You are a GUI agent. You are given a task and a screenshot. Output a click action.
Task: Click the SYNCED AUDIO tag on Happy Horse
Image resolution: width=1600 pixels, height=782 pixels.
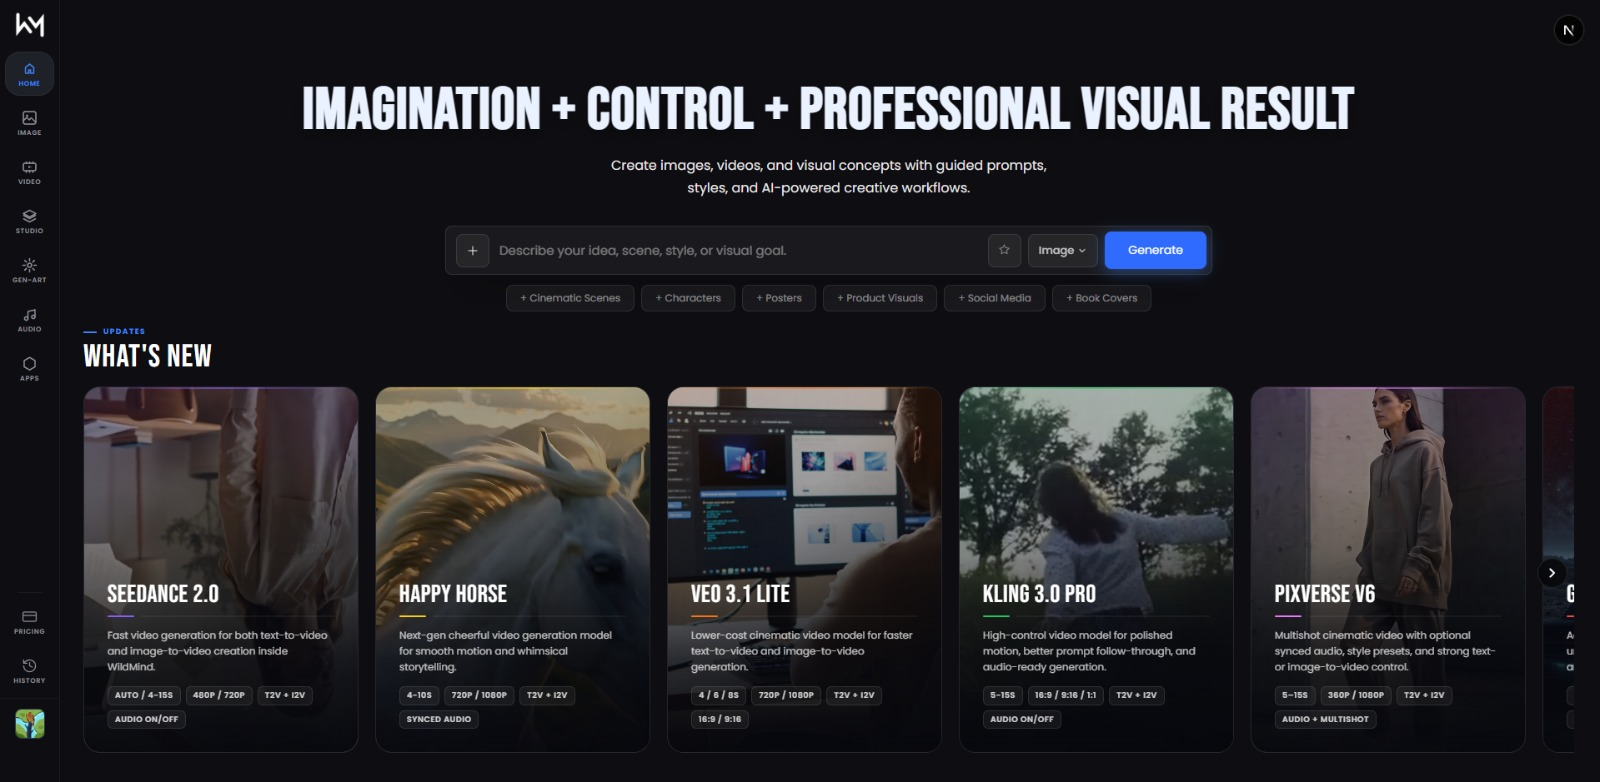tap(439, 719)
